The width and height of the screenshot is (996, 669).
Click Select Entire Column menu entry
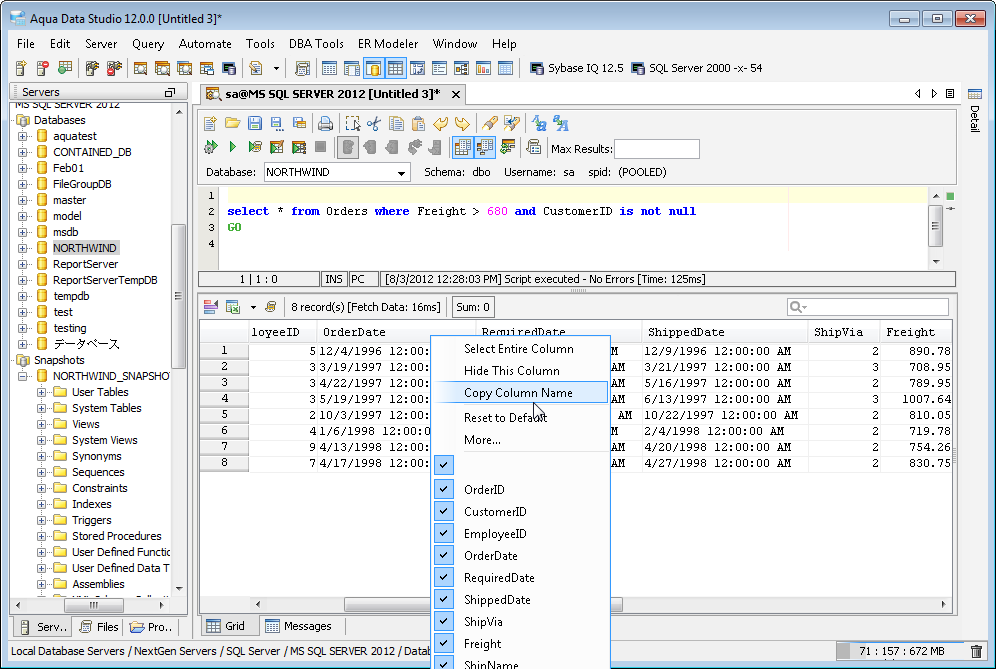[x=519, y=349]
